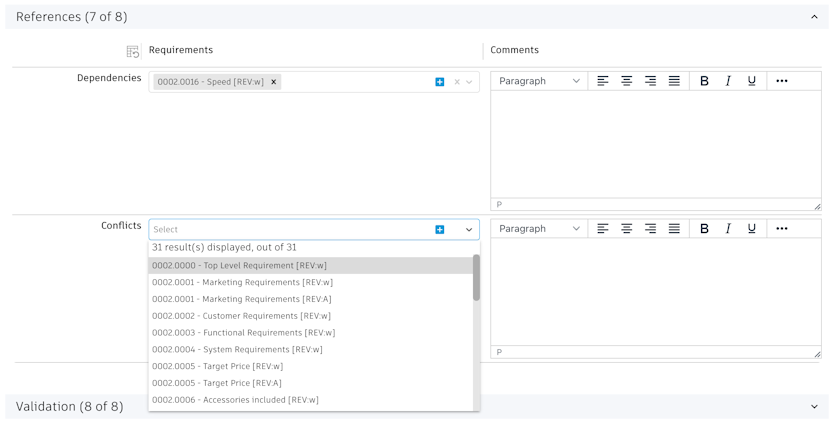834x424 pixels.
Task: Expand the Validation (8 of 8) section
Action: (x=814, y=406)
